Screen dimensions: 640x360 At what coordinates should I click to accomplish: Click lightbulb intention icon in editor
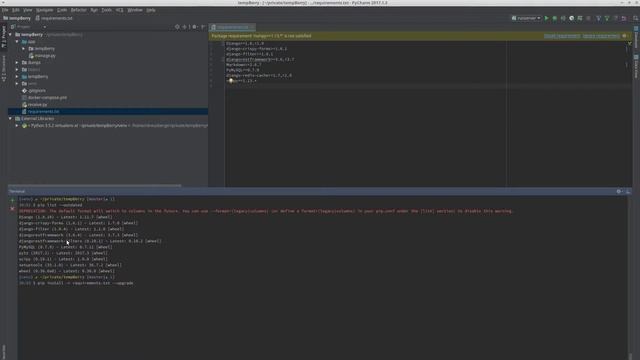coord(231,81)
